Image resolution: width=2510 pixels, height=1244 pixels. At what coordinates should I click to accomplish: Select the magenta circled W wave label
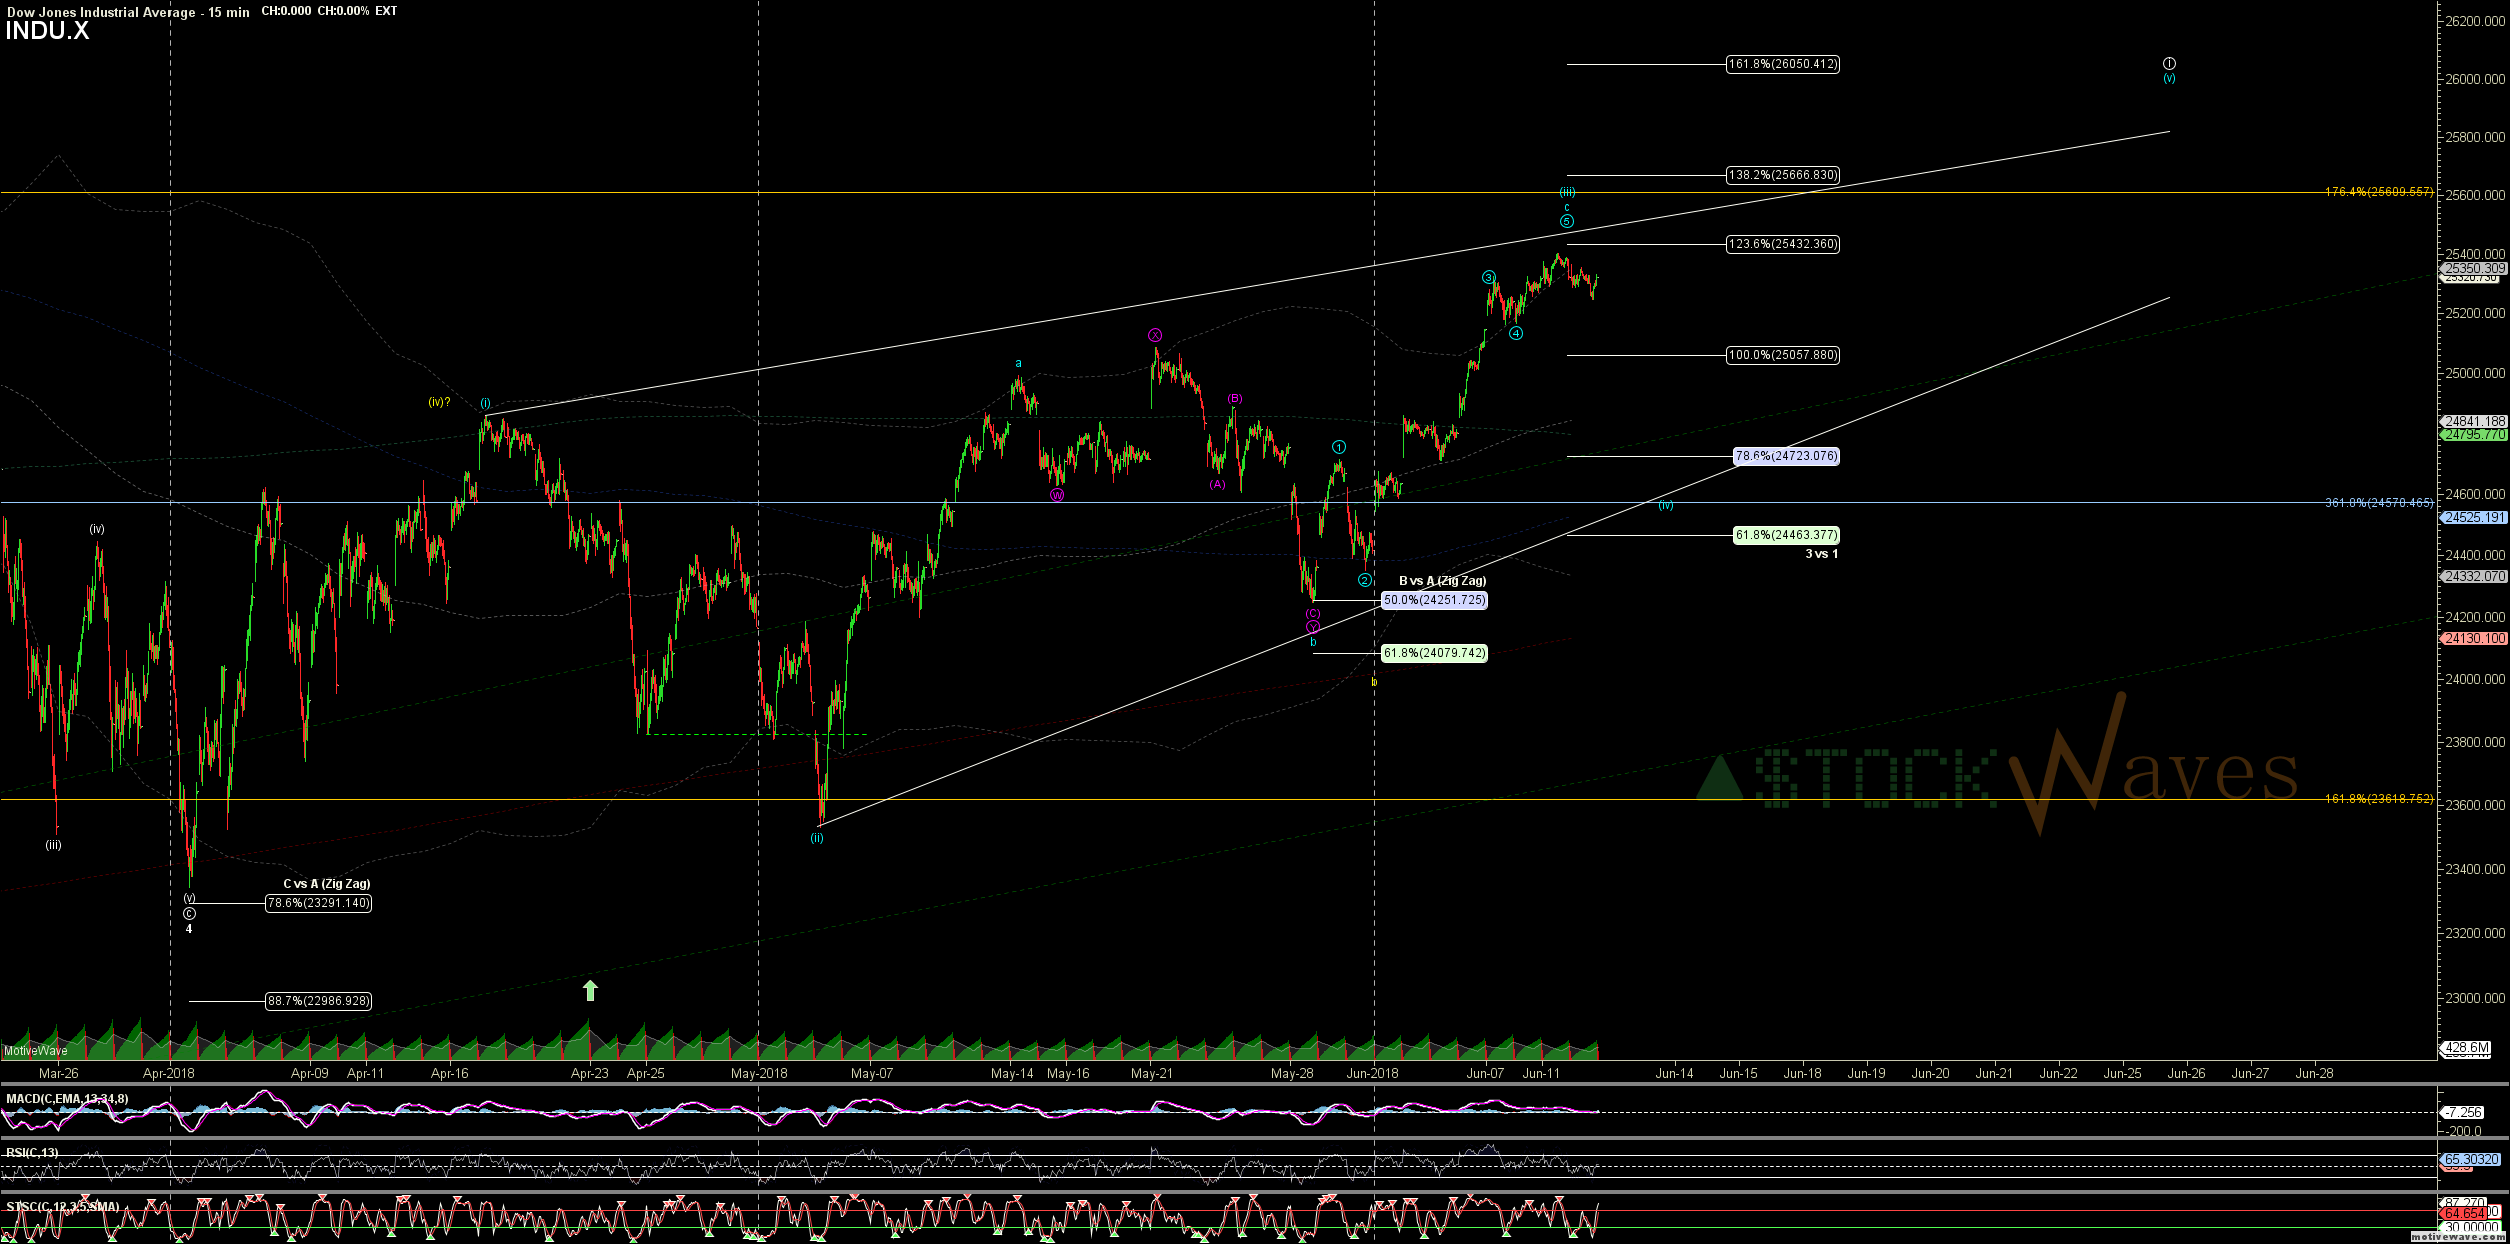tap(1057, 494)
